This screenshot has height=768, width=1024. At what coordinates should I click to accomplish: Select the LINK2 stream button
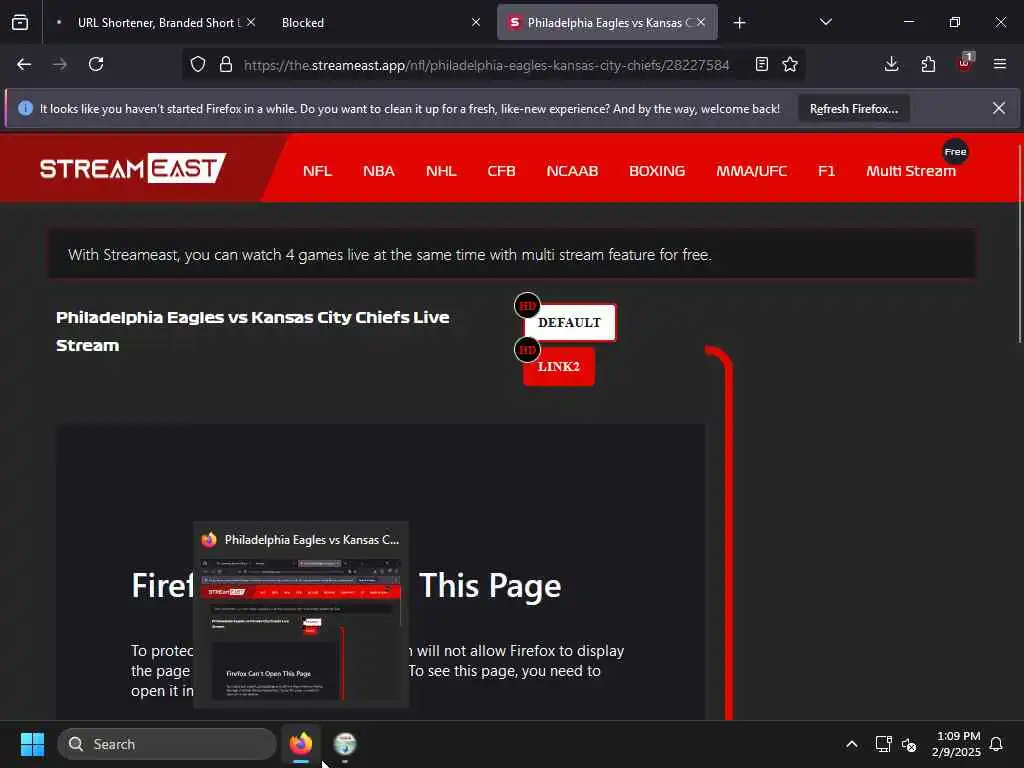click(x=559, y=366)
